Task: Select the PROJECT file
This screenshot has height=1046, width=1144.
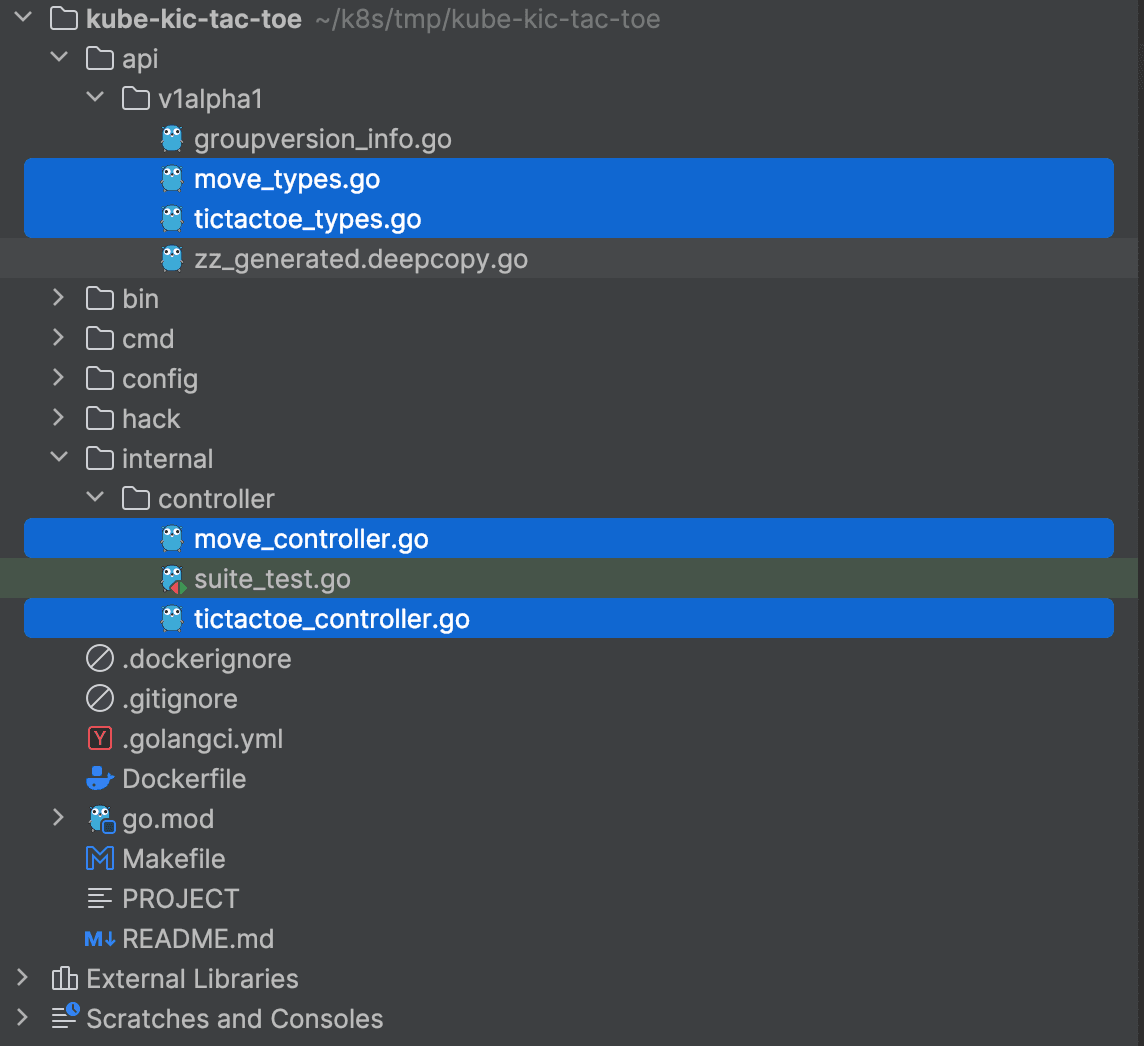Action: pyautogui.click(x=180, y=899)
